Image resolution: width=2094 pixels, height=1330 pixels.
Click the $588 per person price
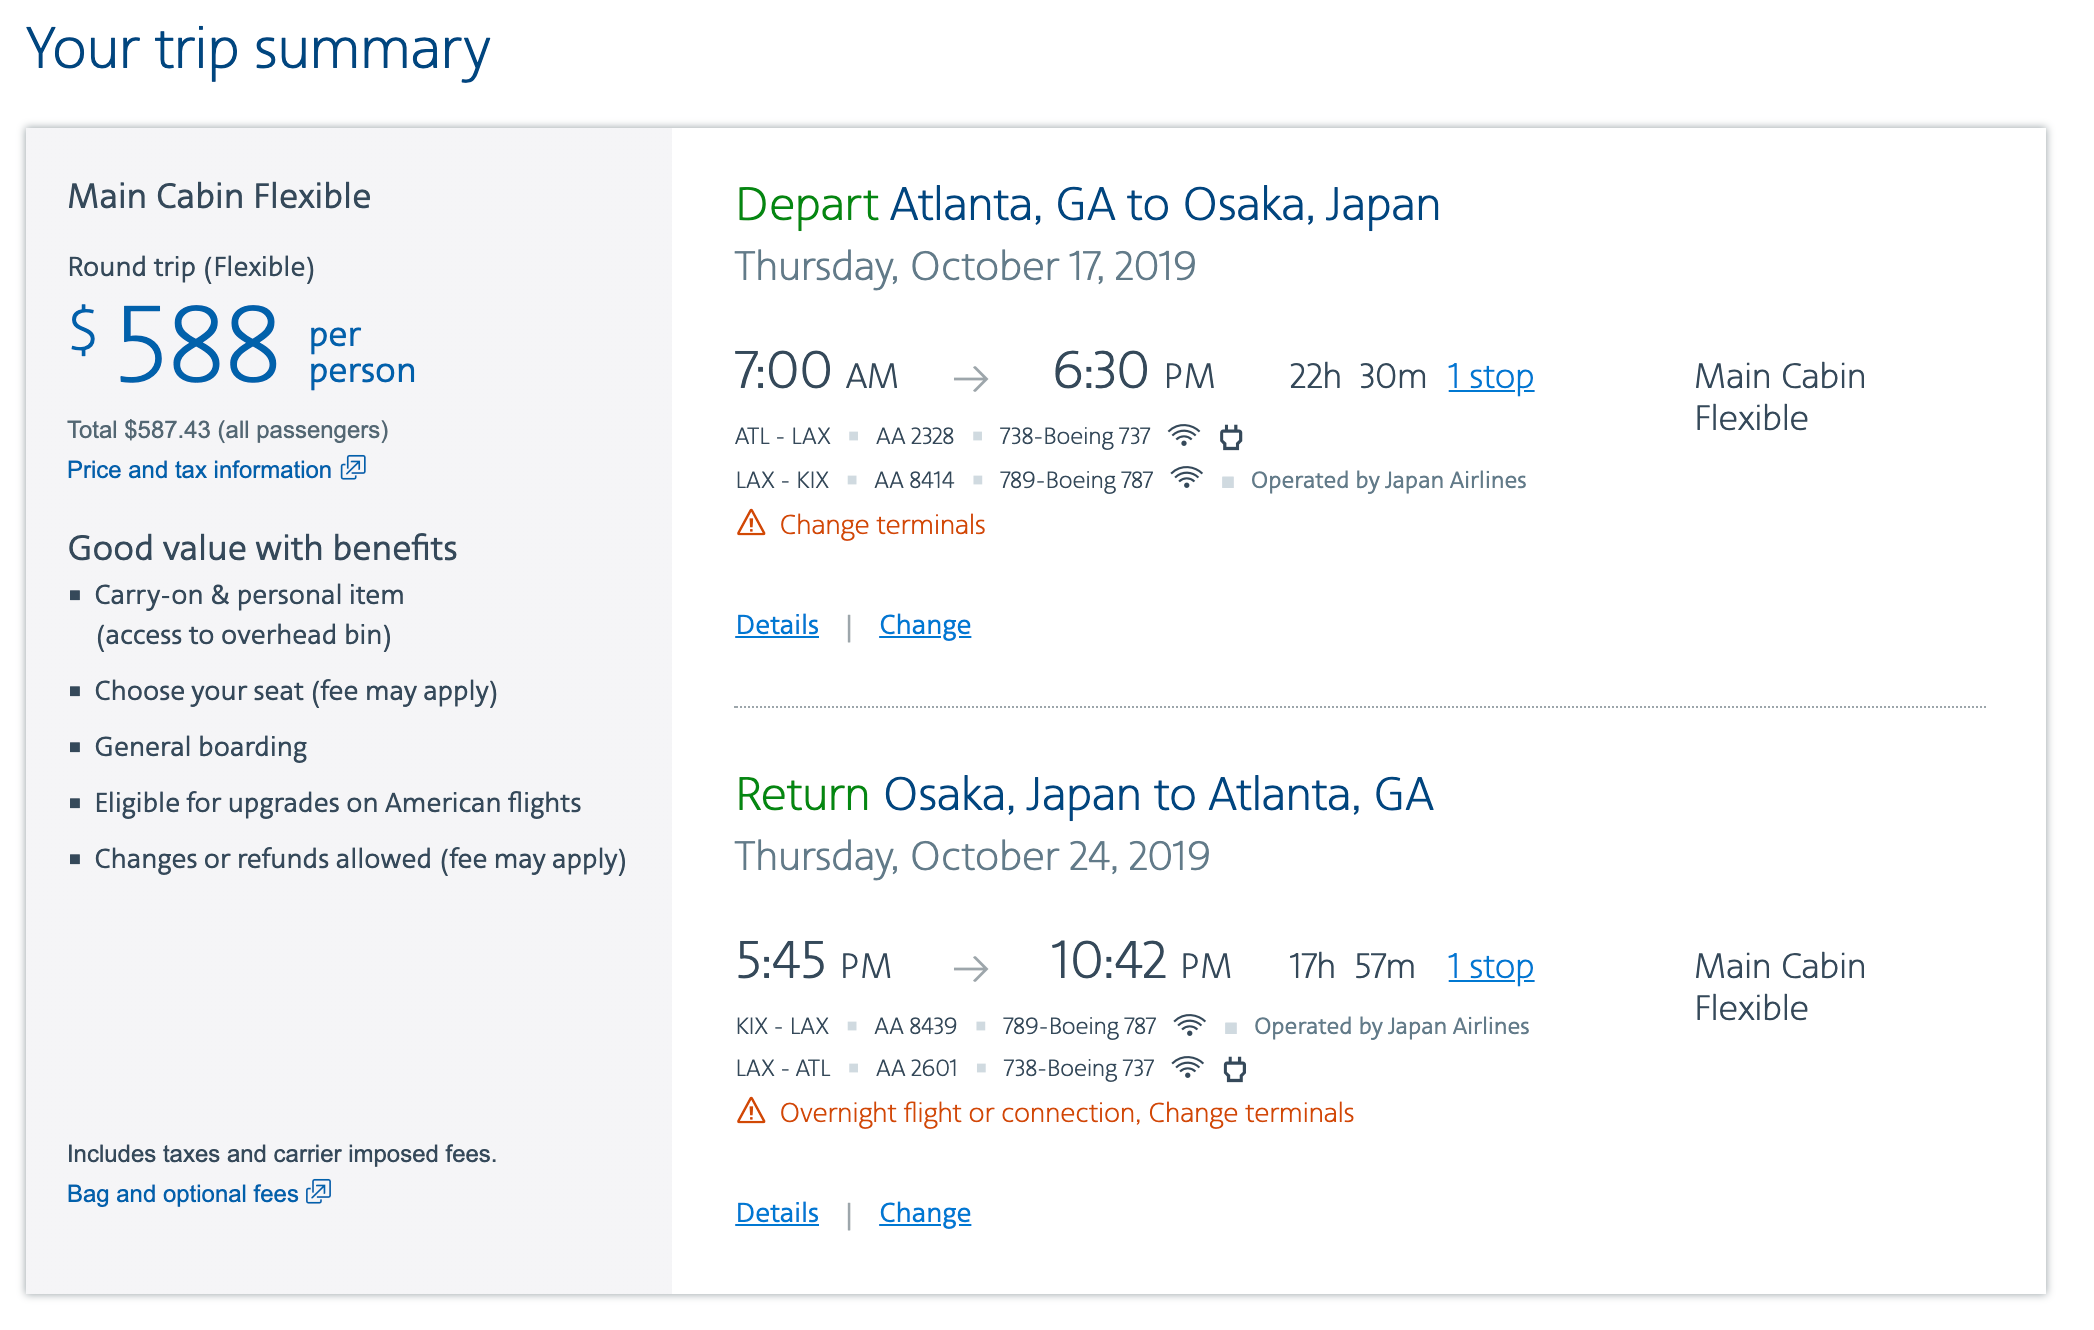click(x=198, y=346)
